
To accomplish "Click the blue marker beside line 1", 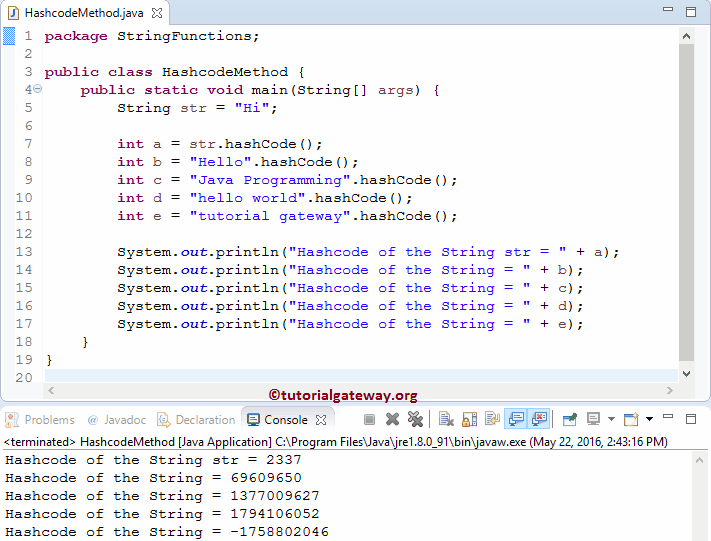I will click(9, 36).
